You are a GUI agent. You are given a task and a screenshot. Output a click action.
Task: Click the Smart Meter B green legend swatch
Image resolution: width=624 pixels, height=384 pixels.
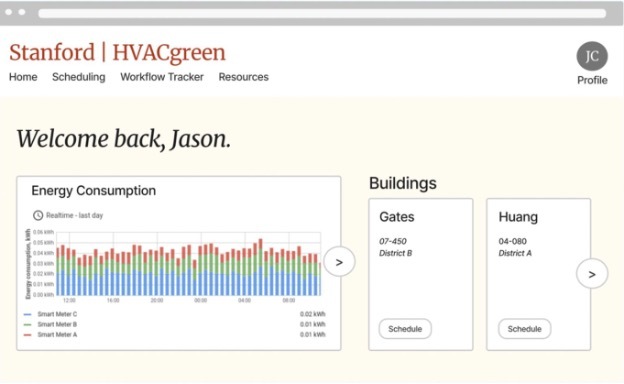pos(27,325)
